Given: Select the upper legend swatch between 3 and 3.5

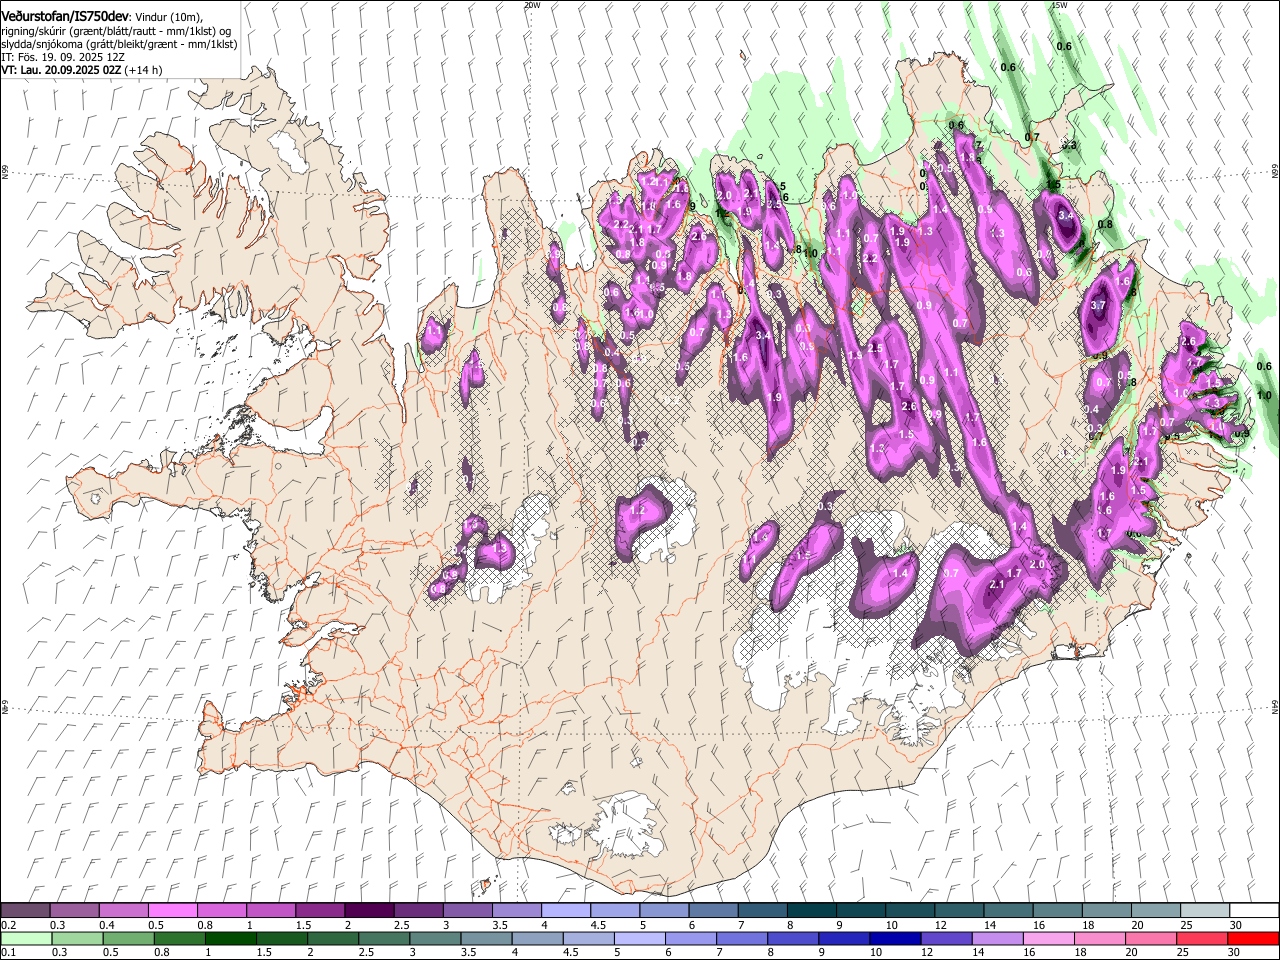Looking at the screenshot, I should coord(467,910).
